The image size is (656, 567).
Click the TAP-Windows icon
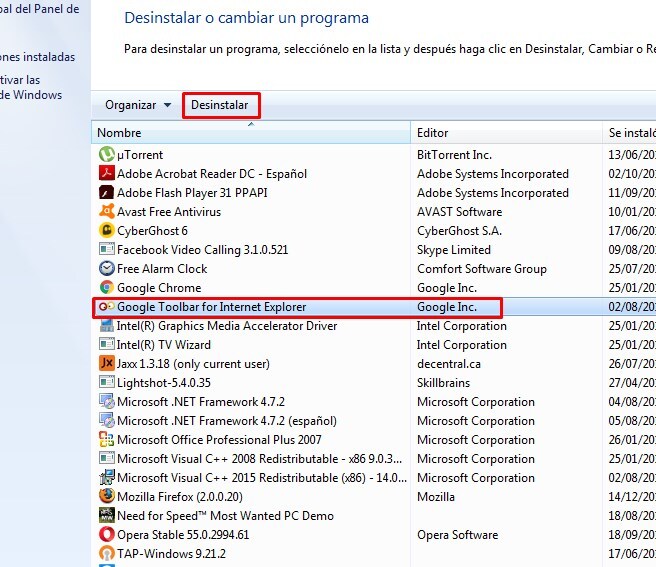coord(107,553)
